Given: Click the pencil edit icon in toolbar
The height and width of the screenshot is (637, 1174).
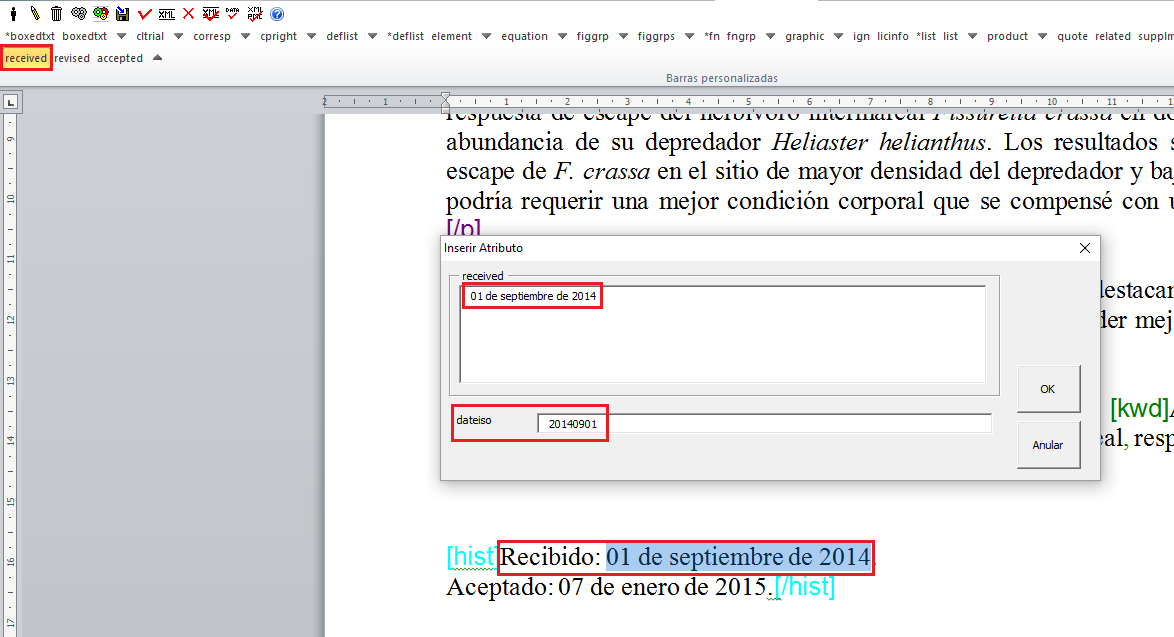Looking at the screenshot, I should pyautogui.click(x=35, y=14).
